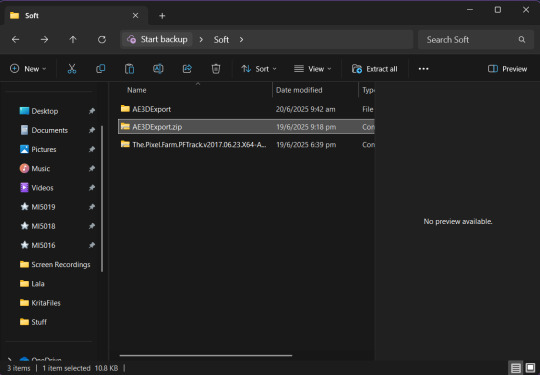The height and width of the screenshot is (375, 540).
Task: Unpin MI5019 from quick access
Action: [92, 207]
